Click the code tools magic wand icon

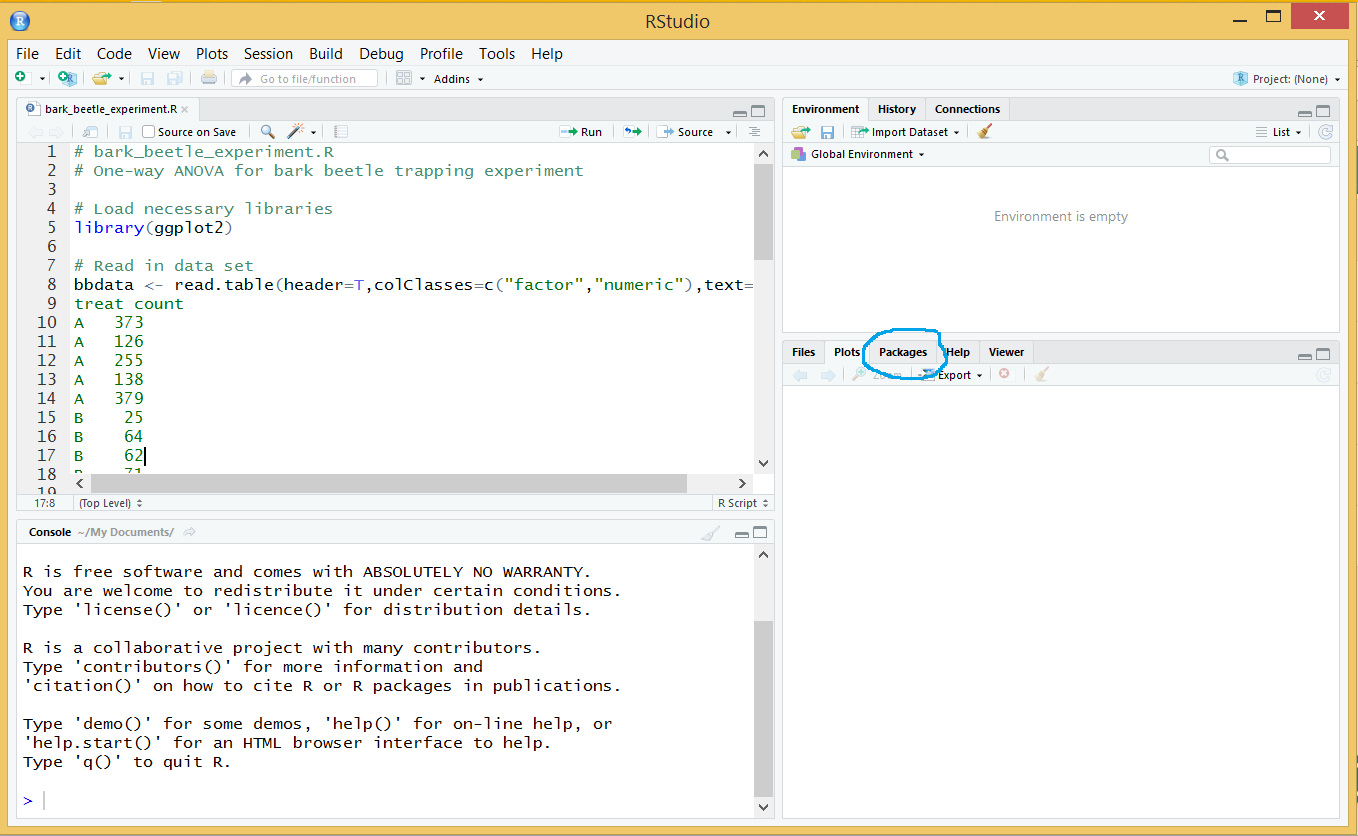(x=297, y=132)
